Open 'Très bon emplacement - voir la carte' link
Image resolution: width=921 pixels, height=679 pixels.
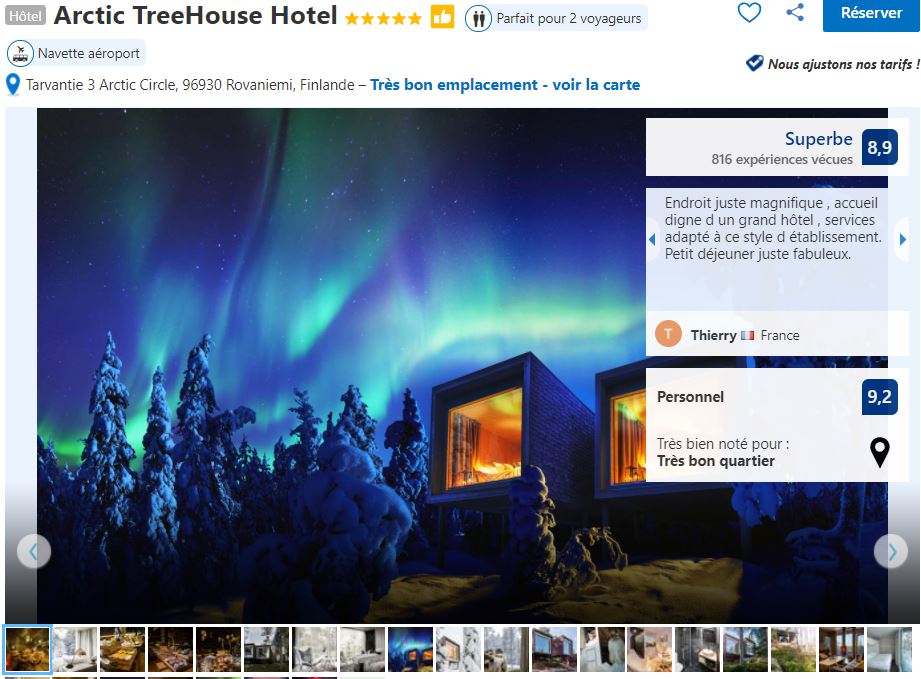pos(505,85)
